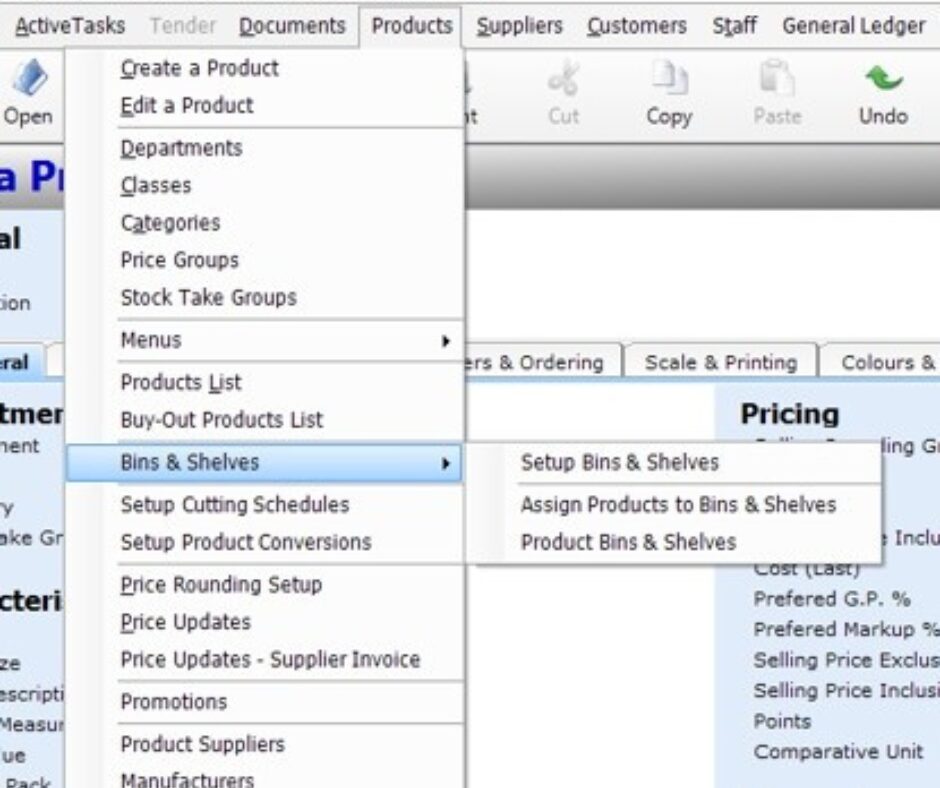Select Price Groups
The image size is (940, 788).
(178, 260)
